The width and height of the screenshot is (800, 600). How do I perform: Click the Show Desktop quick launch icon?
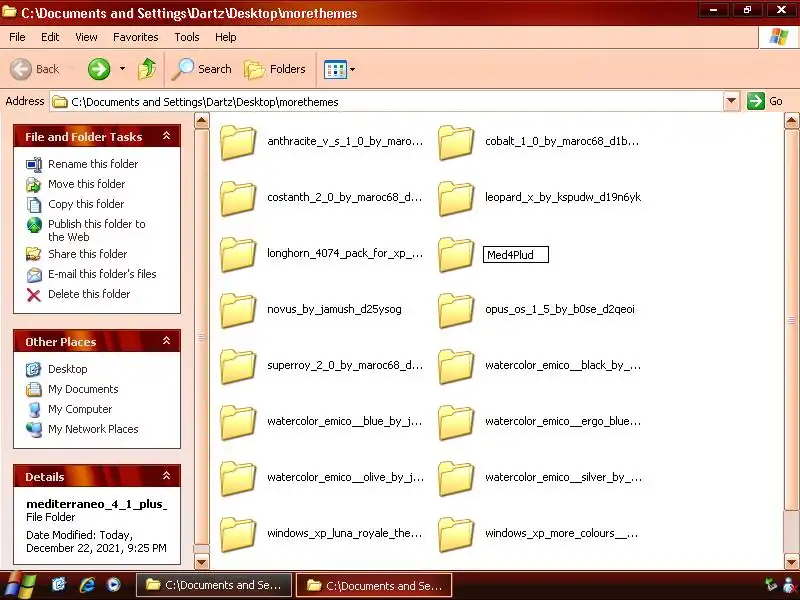tap(59, 585)
